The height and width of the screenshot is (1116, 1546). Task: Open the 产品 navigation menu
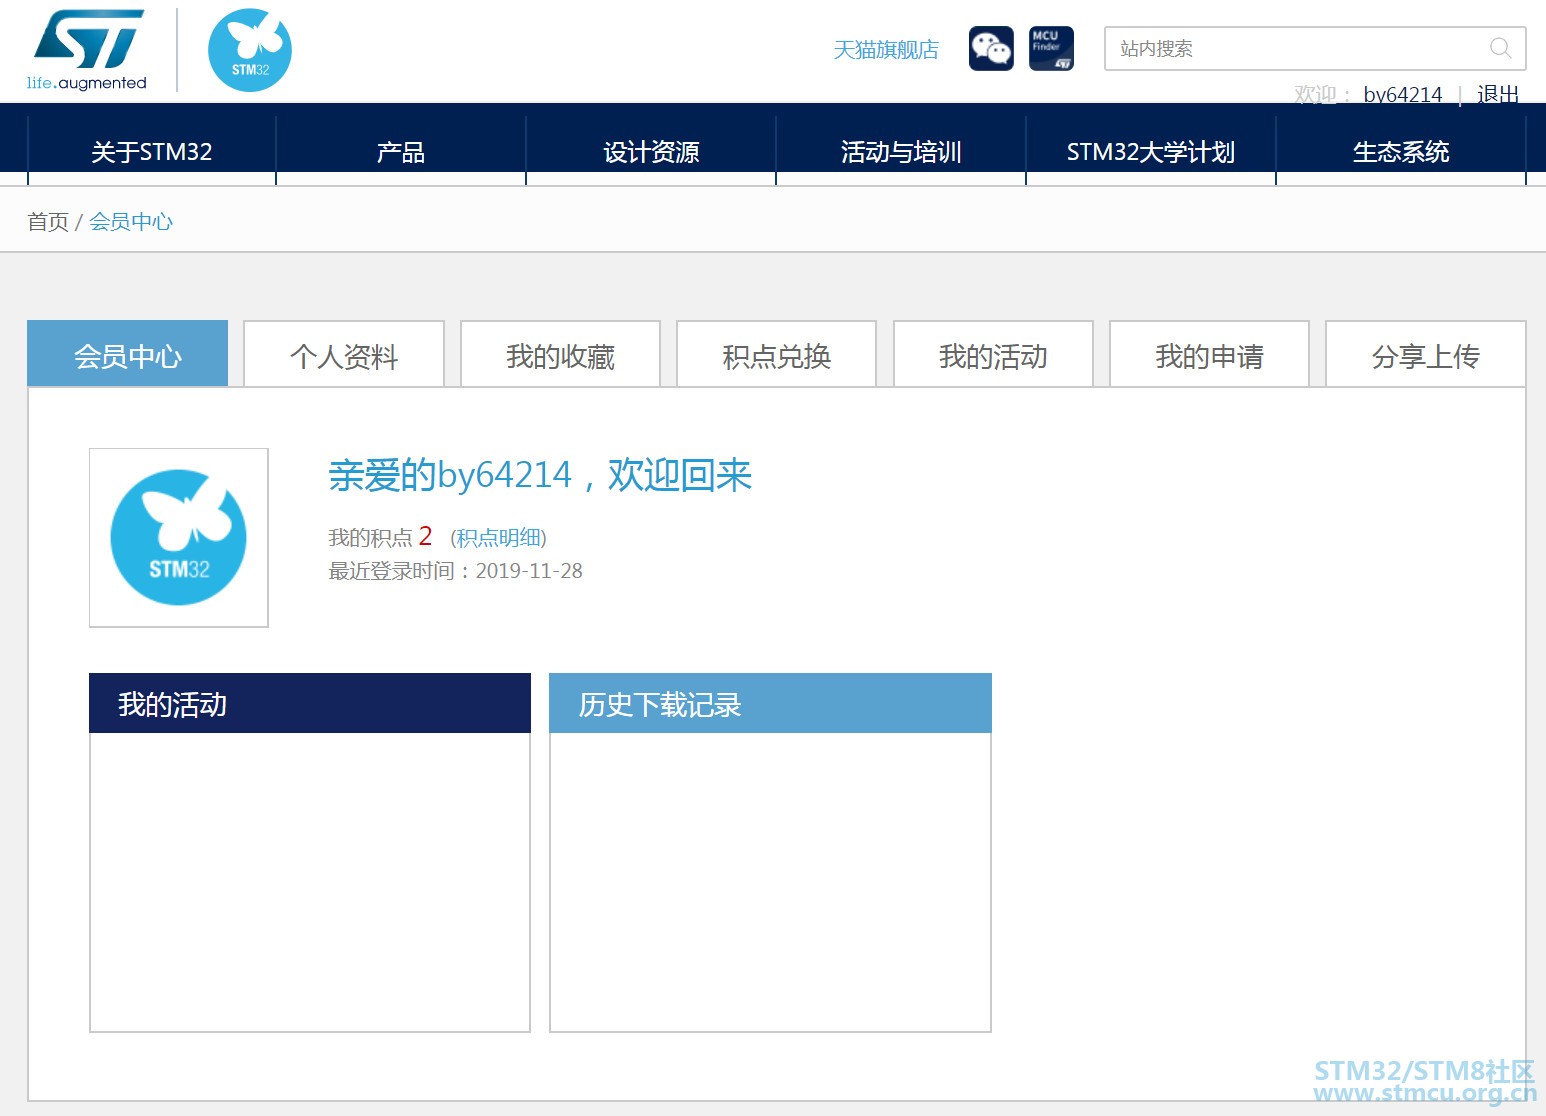[x=401, y=152]
